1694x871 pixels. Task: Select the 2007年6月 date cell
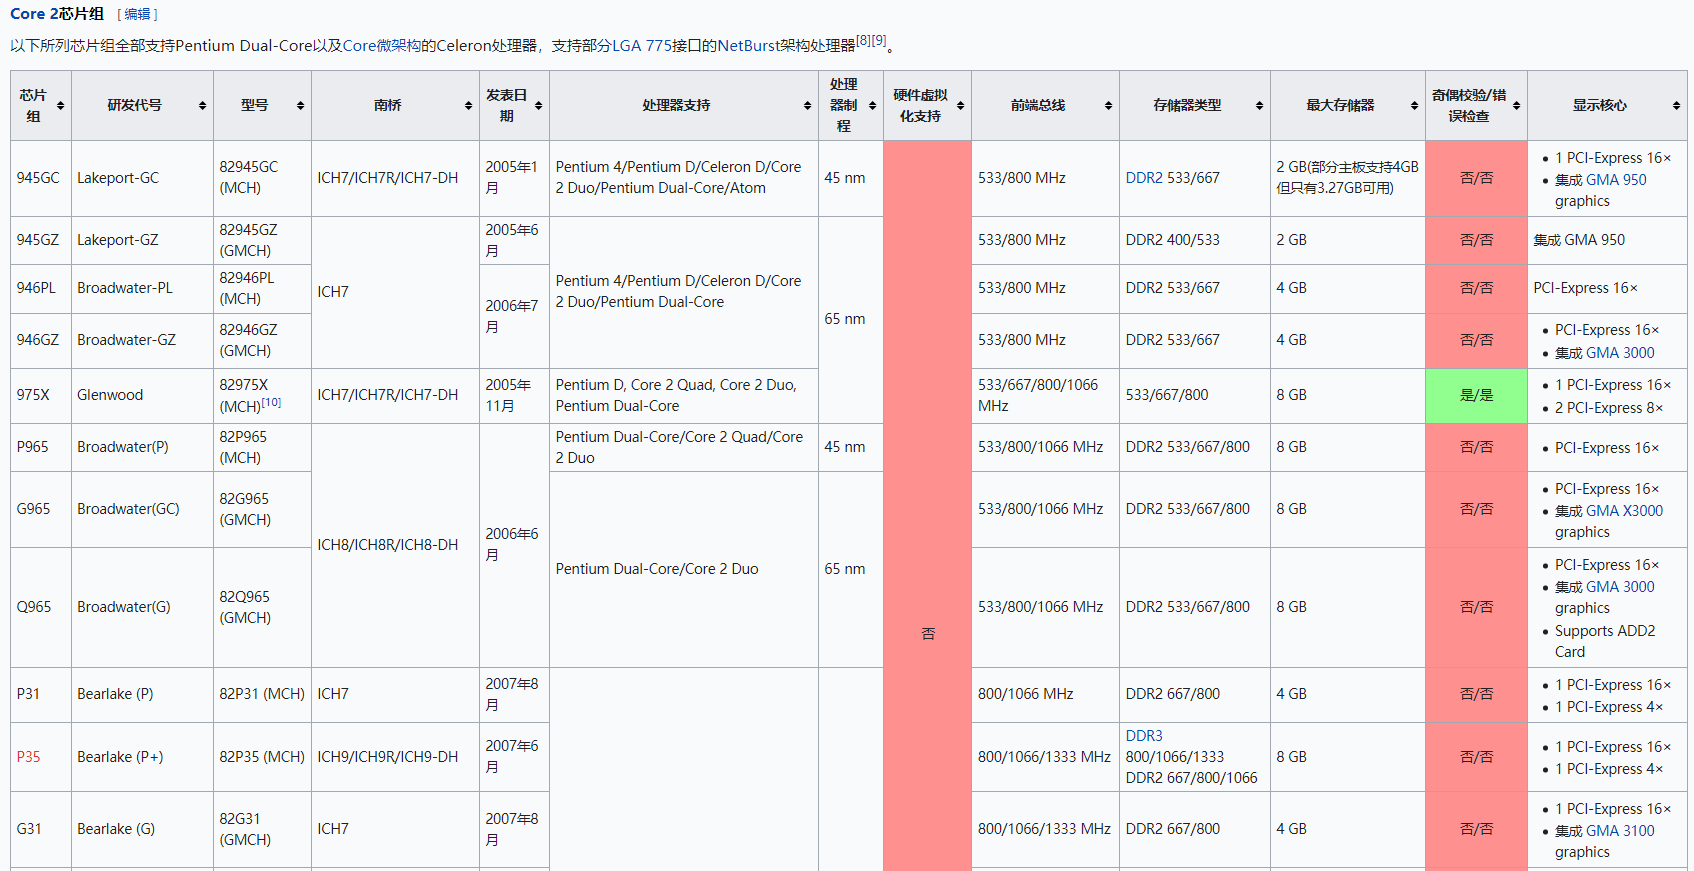(514, 757)
